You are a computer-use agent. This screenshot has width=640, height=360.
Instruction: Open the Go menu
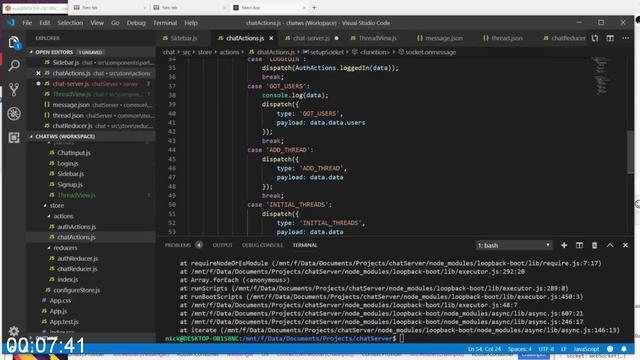(115, 23)
